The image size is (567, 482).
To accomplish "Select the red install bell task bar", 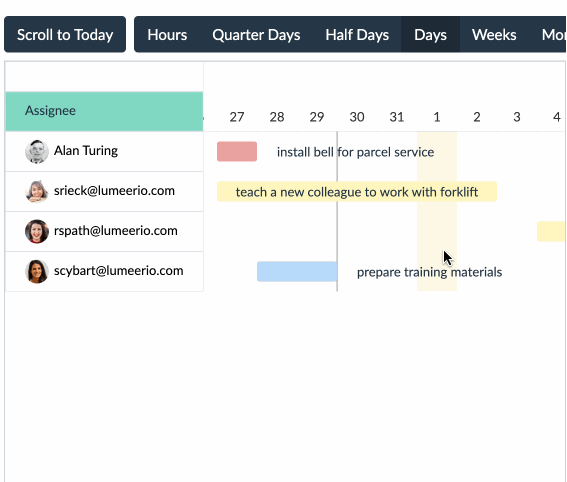I will 237,152.
